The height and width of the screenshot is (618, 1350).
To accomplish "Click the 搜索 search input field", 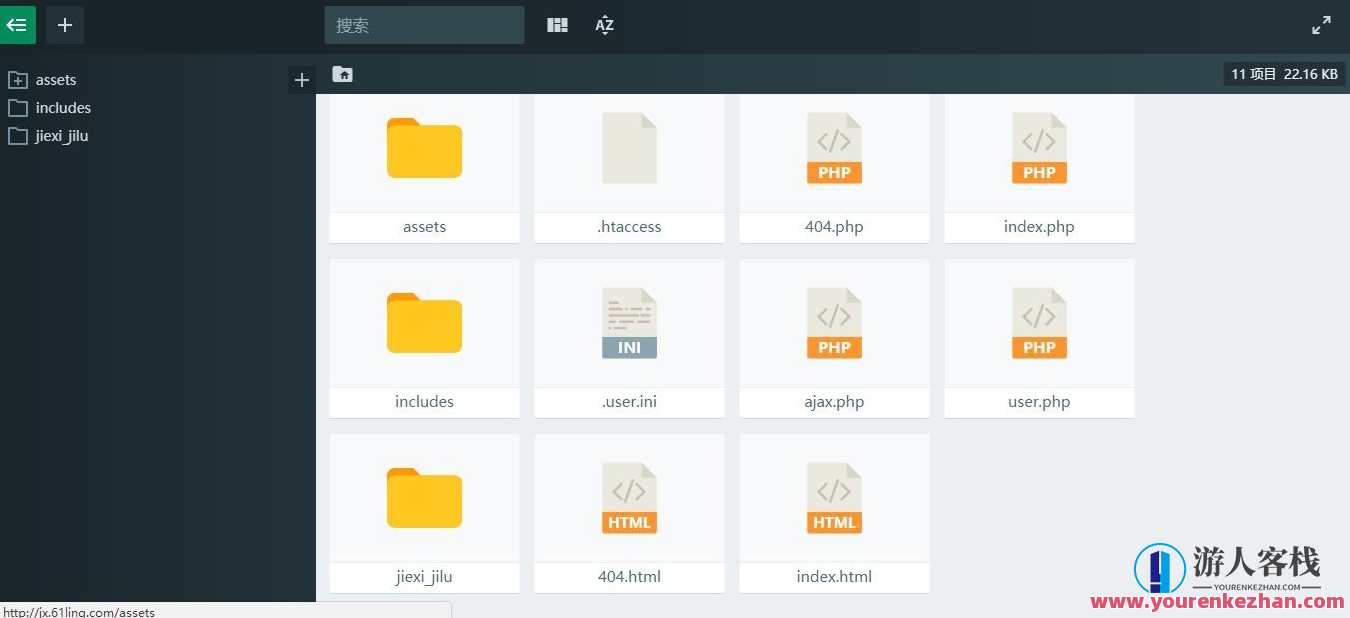I will 424,24.
